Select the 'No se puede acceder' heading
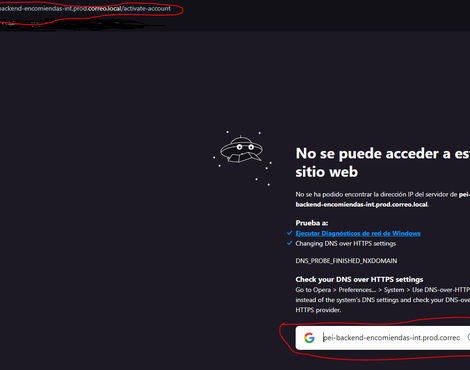Image resolution: width=470 pixels, height=370 pixels. [x=383, y=163]
